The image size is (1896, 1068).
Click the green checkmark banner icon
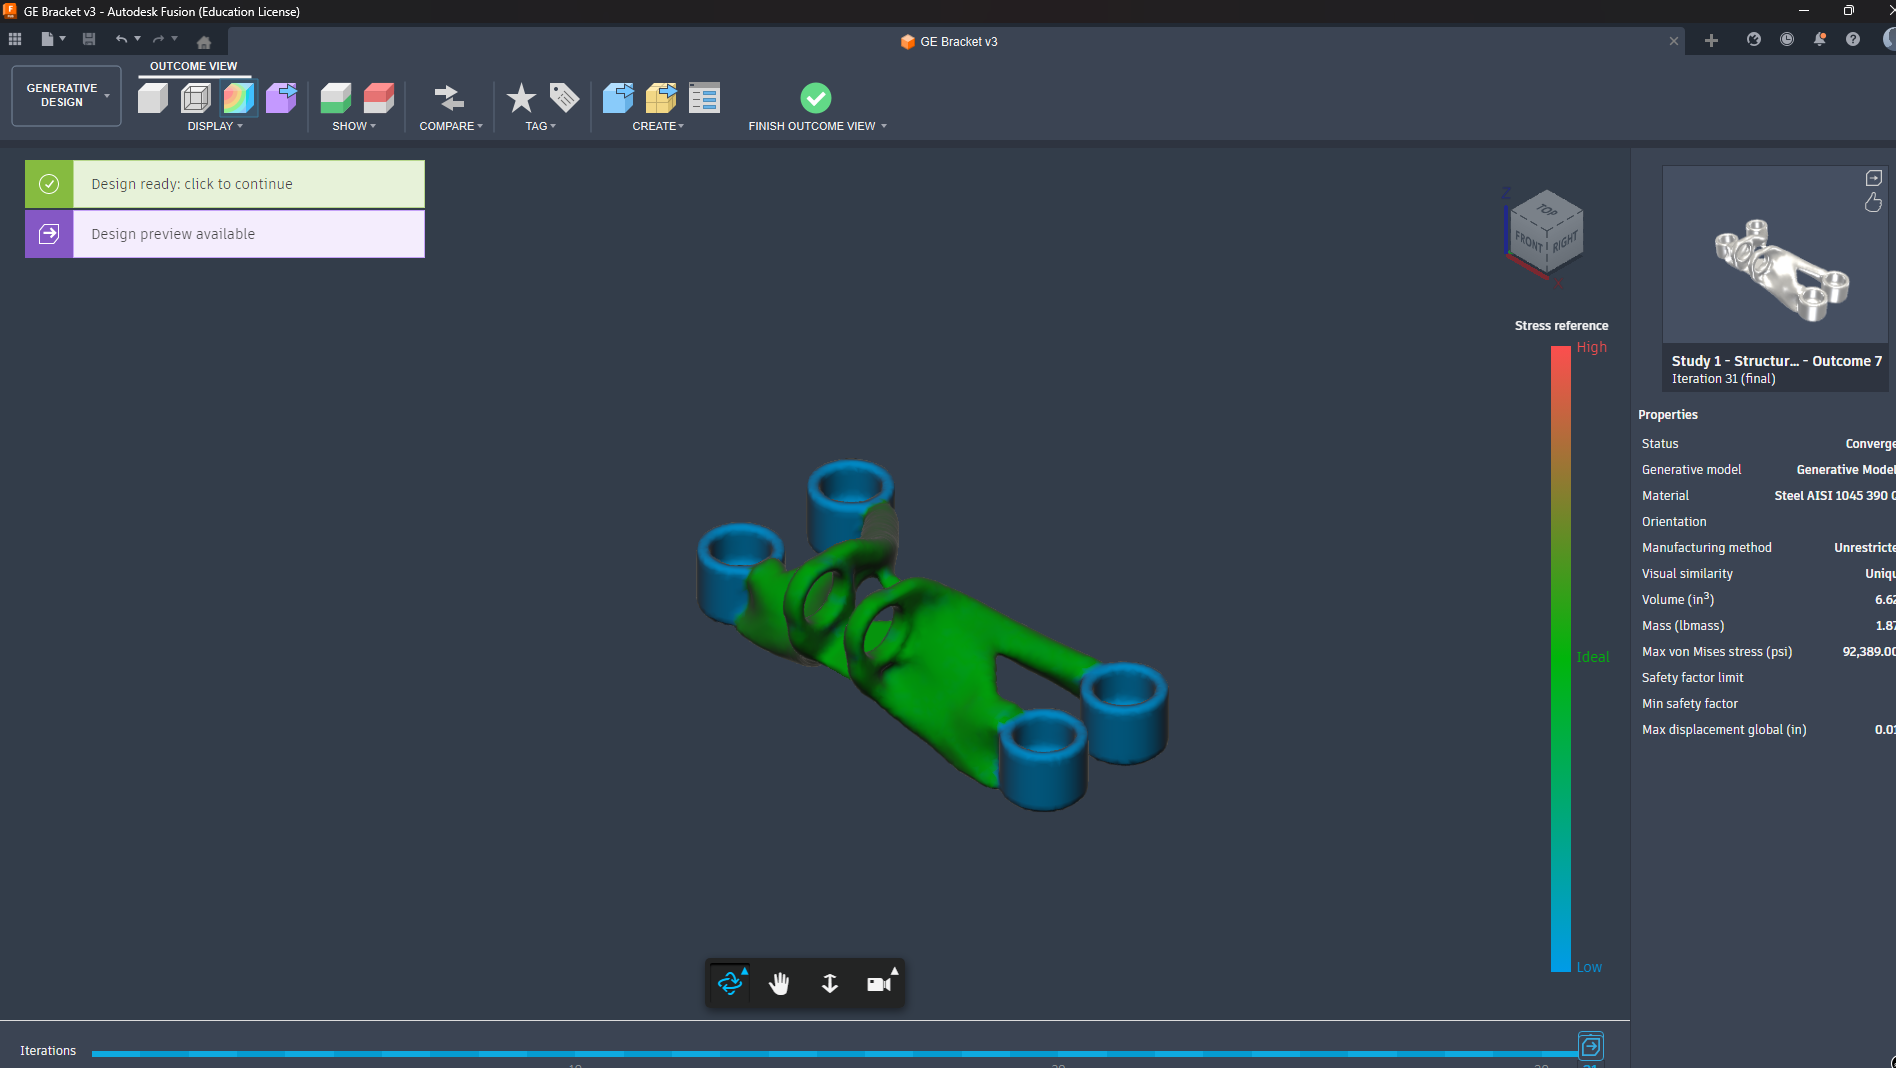pos(49,184)
